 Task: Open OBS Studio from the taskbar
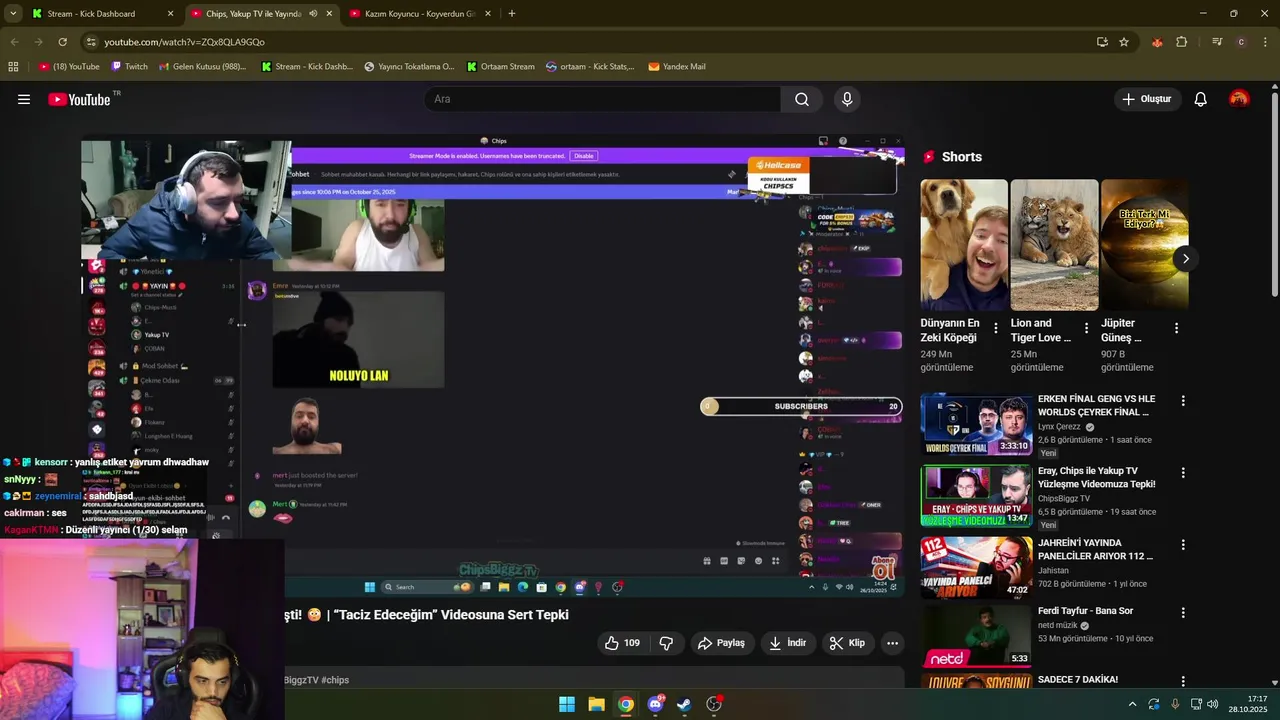tap(714, 704)
